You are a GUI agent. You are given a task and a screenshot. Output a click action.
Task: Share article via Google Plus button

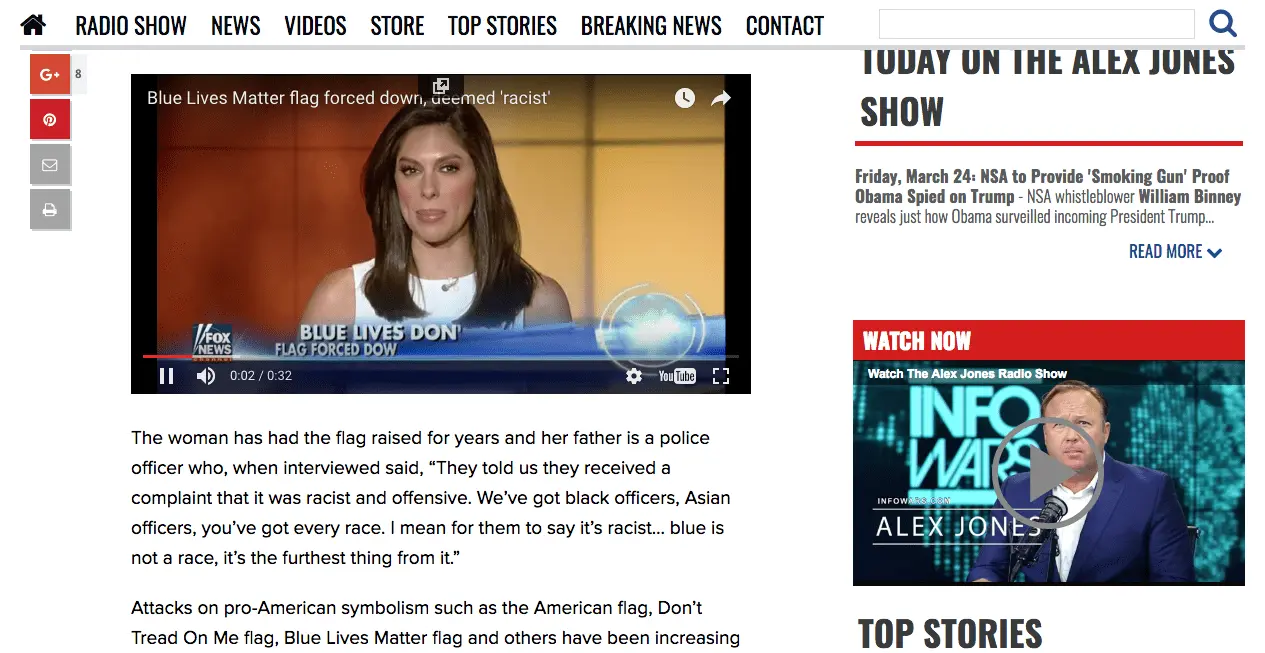(49, 74)
